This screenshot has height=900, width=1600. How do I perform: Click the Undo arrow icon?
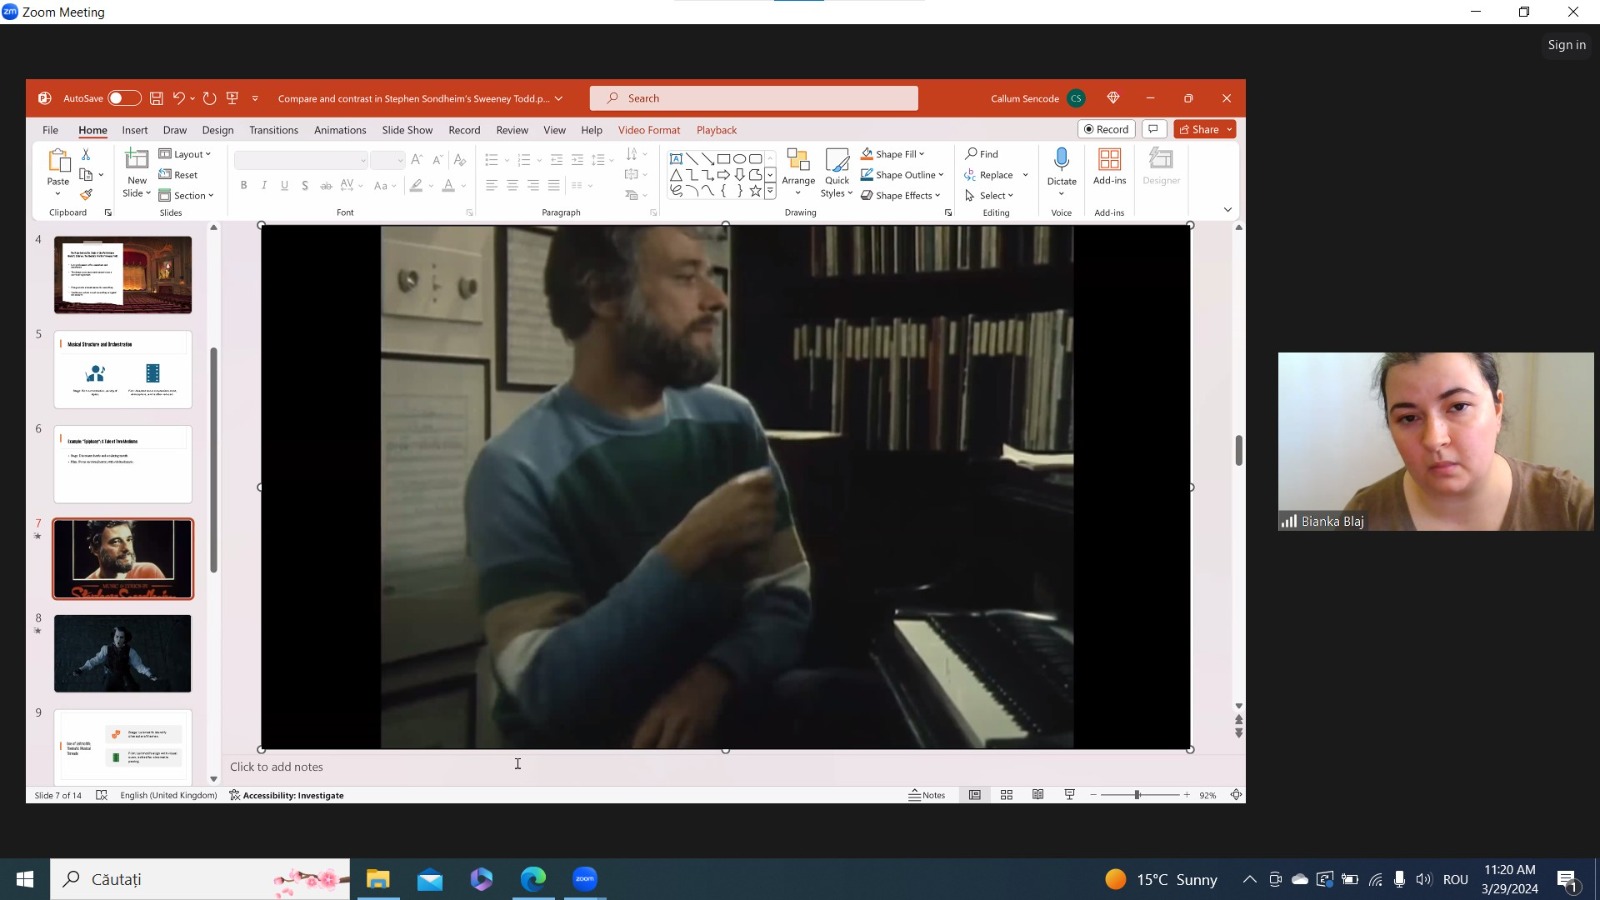[178, 98]
